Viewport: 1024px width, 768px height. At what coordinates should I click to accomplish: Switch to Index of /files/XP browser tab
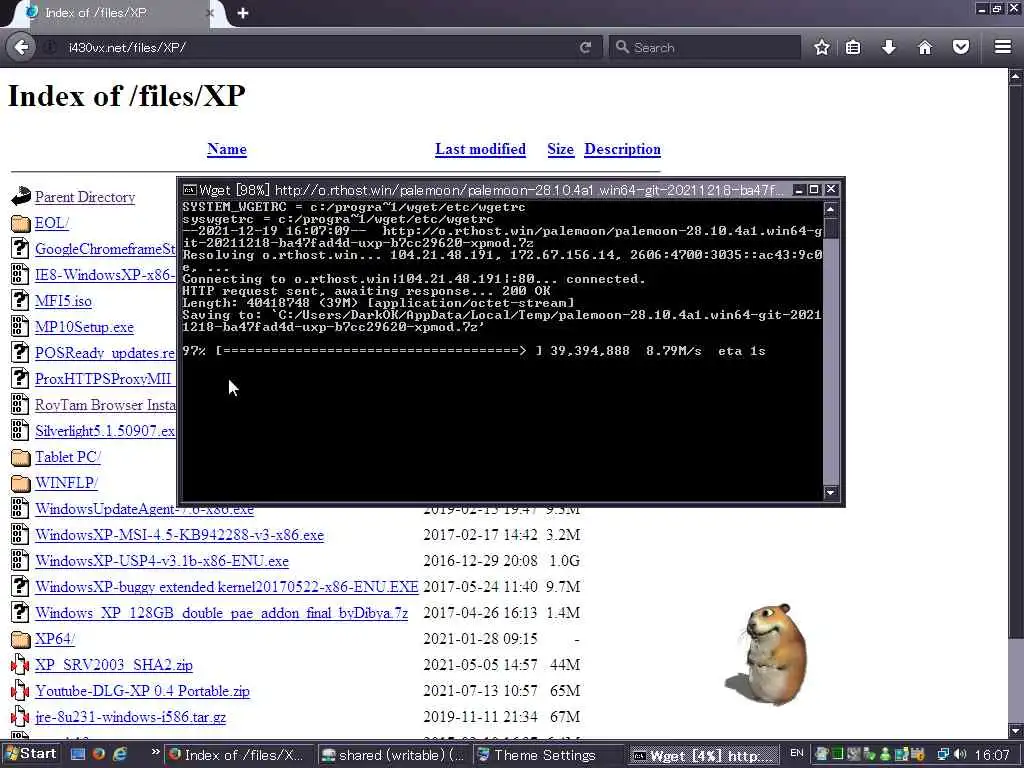121,13
